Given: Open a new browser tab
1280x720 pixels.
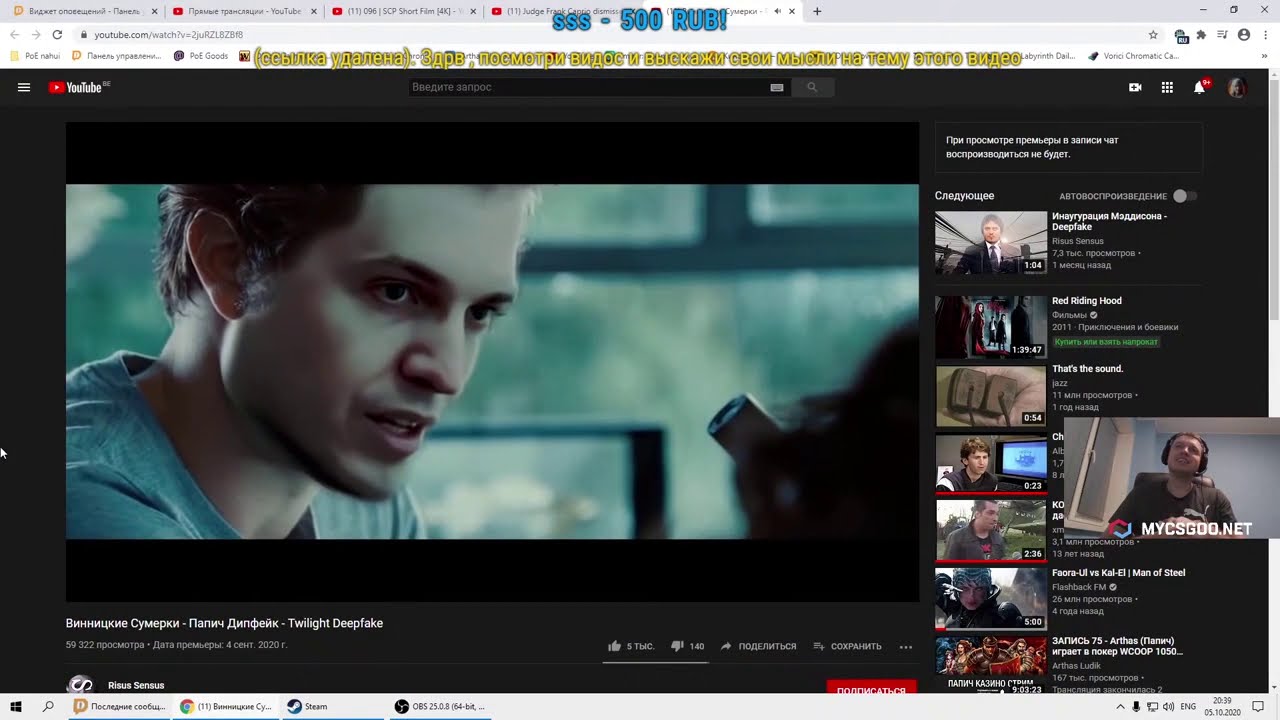Looking at the screenshot, I should tap(817, 11).
